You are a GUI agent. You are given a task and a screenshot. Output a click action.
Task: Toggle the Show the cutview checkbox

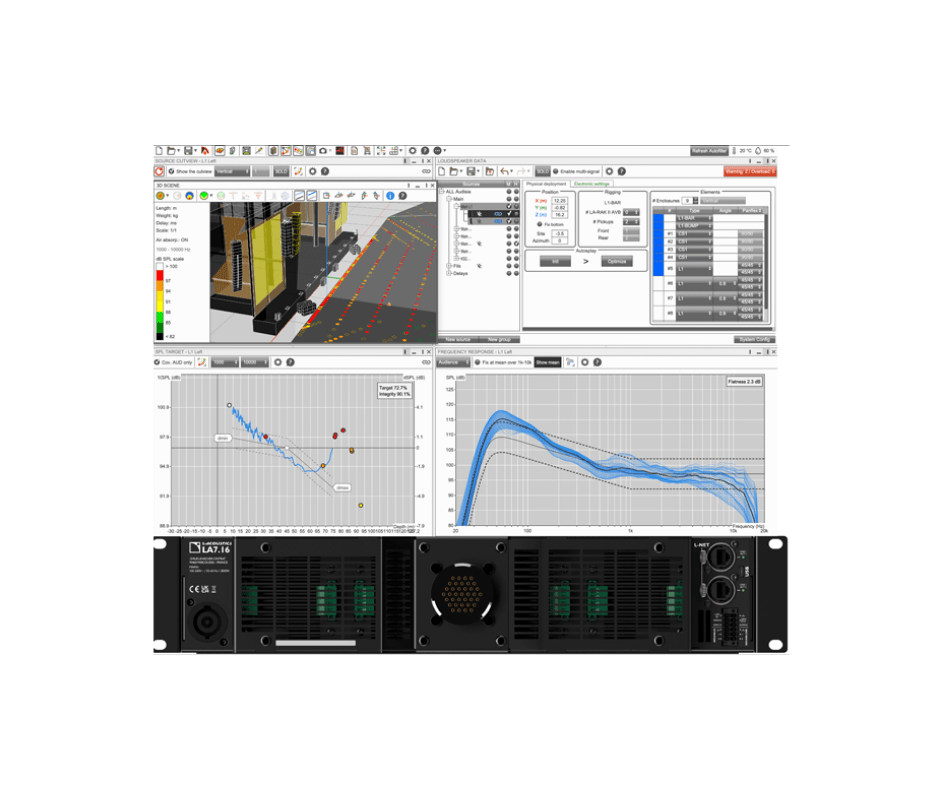click(171, 172)
